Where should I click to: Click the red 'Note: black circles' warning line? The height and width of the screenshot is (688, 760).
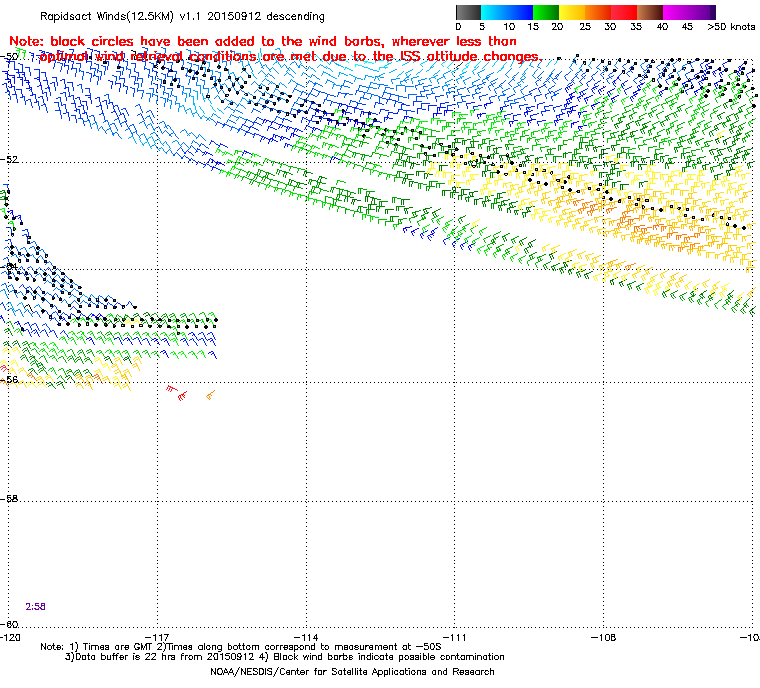coord(263,41)
